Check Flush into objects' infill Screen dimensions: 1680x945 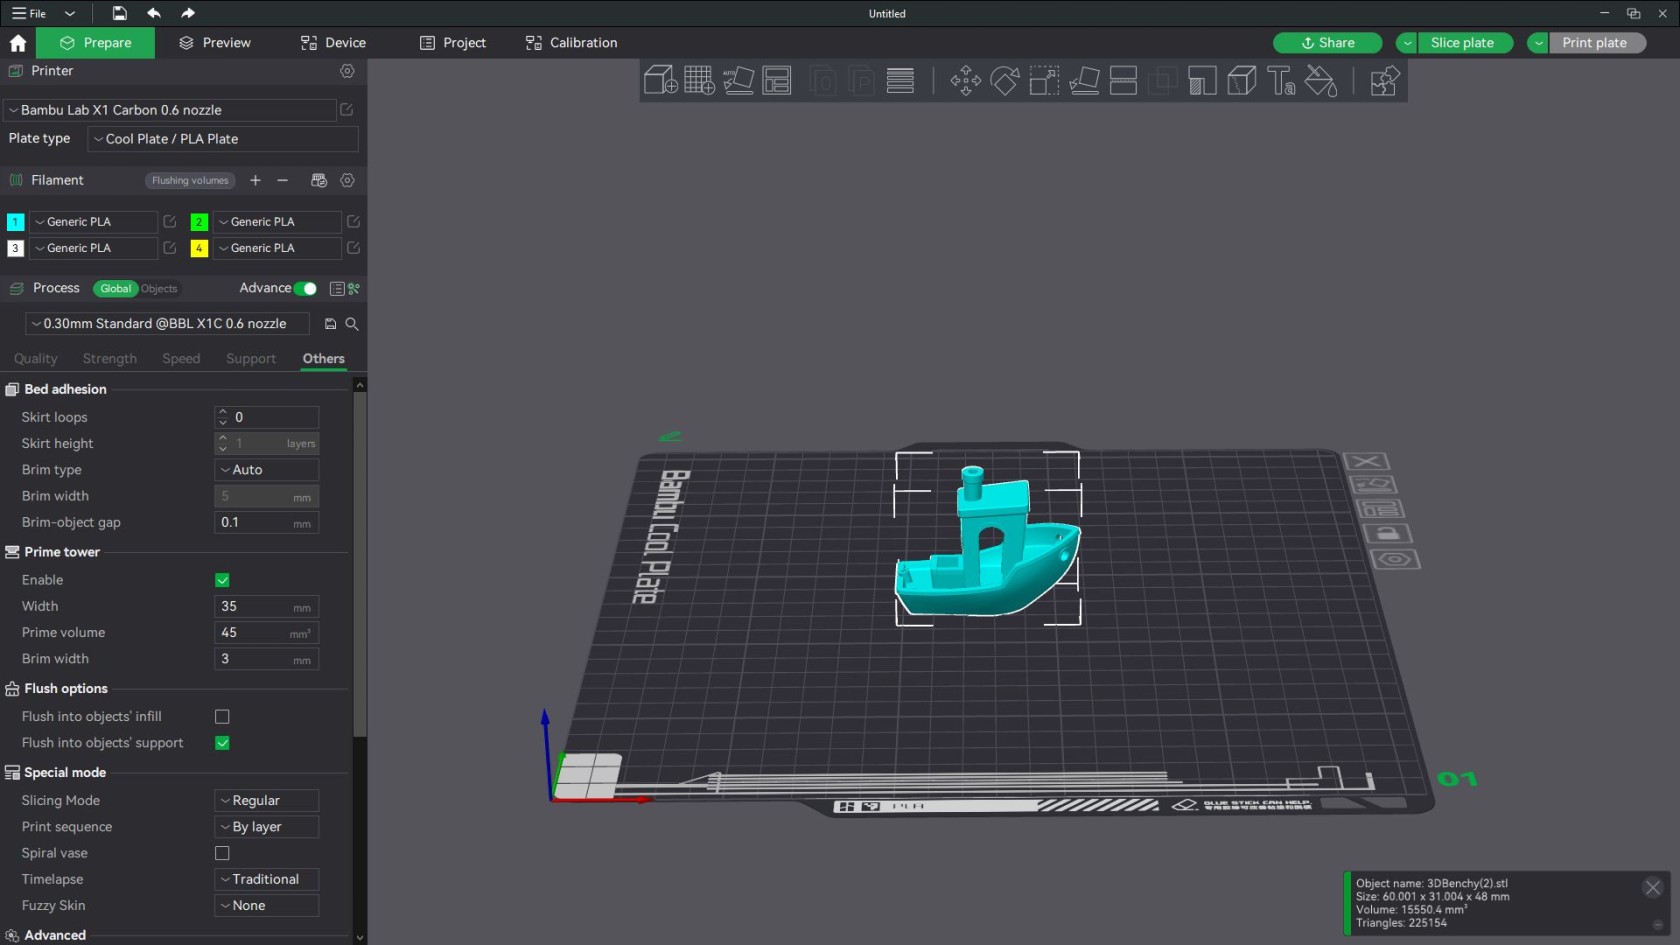(222, 717)
